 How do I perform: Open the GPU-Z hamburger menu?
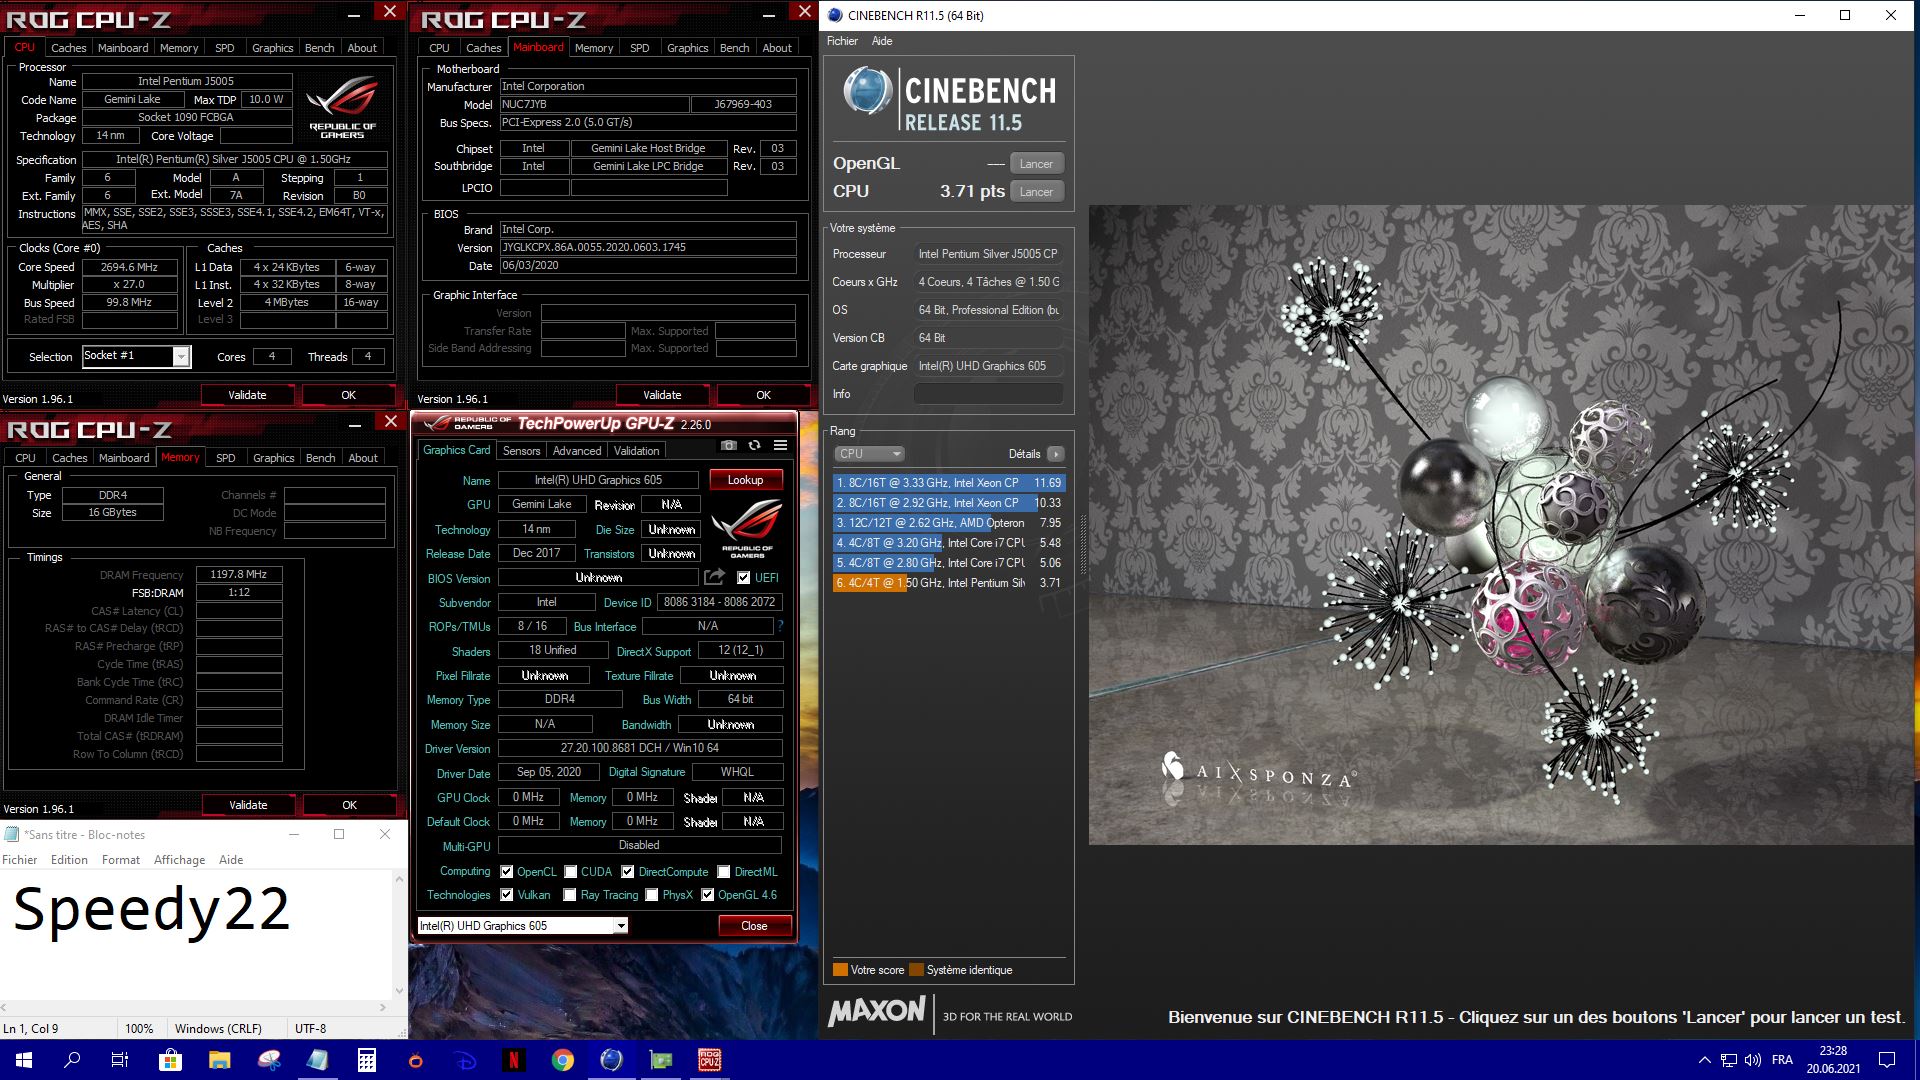click(x=780, y=446)
